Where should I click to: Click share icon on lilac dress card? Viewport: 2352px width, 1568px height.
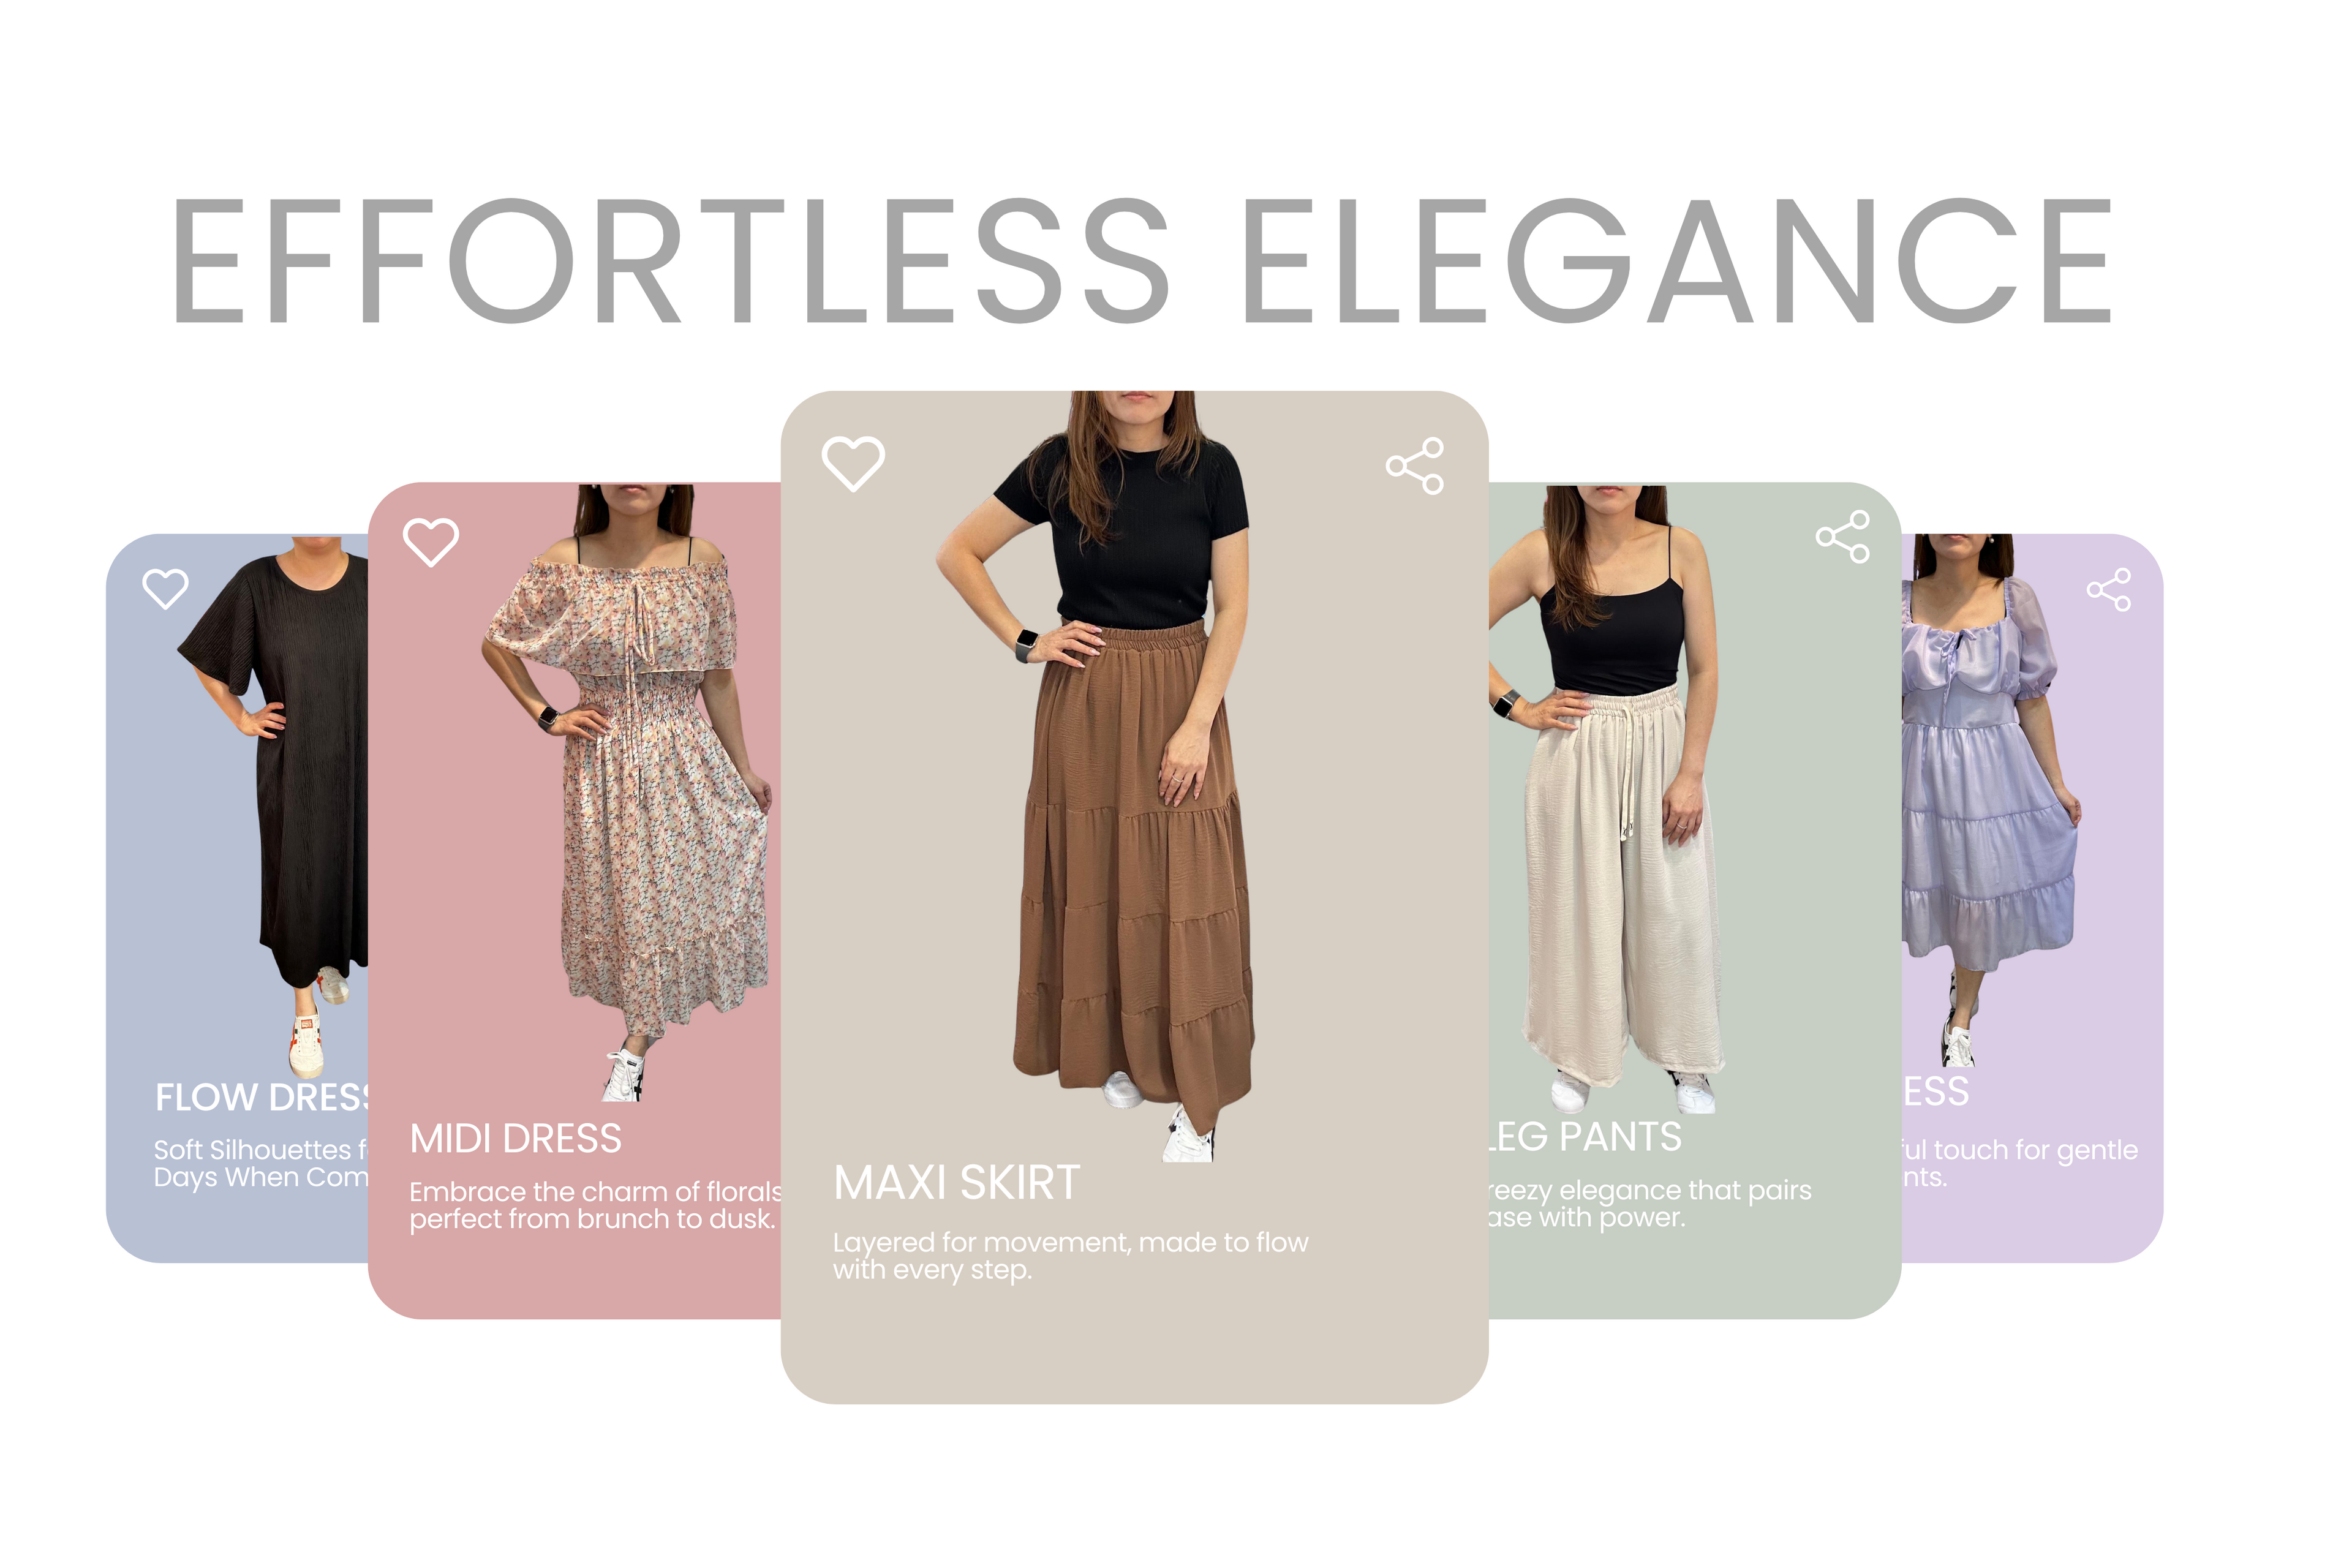pos(2109,590)
